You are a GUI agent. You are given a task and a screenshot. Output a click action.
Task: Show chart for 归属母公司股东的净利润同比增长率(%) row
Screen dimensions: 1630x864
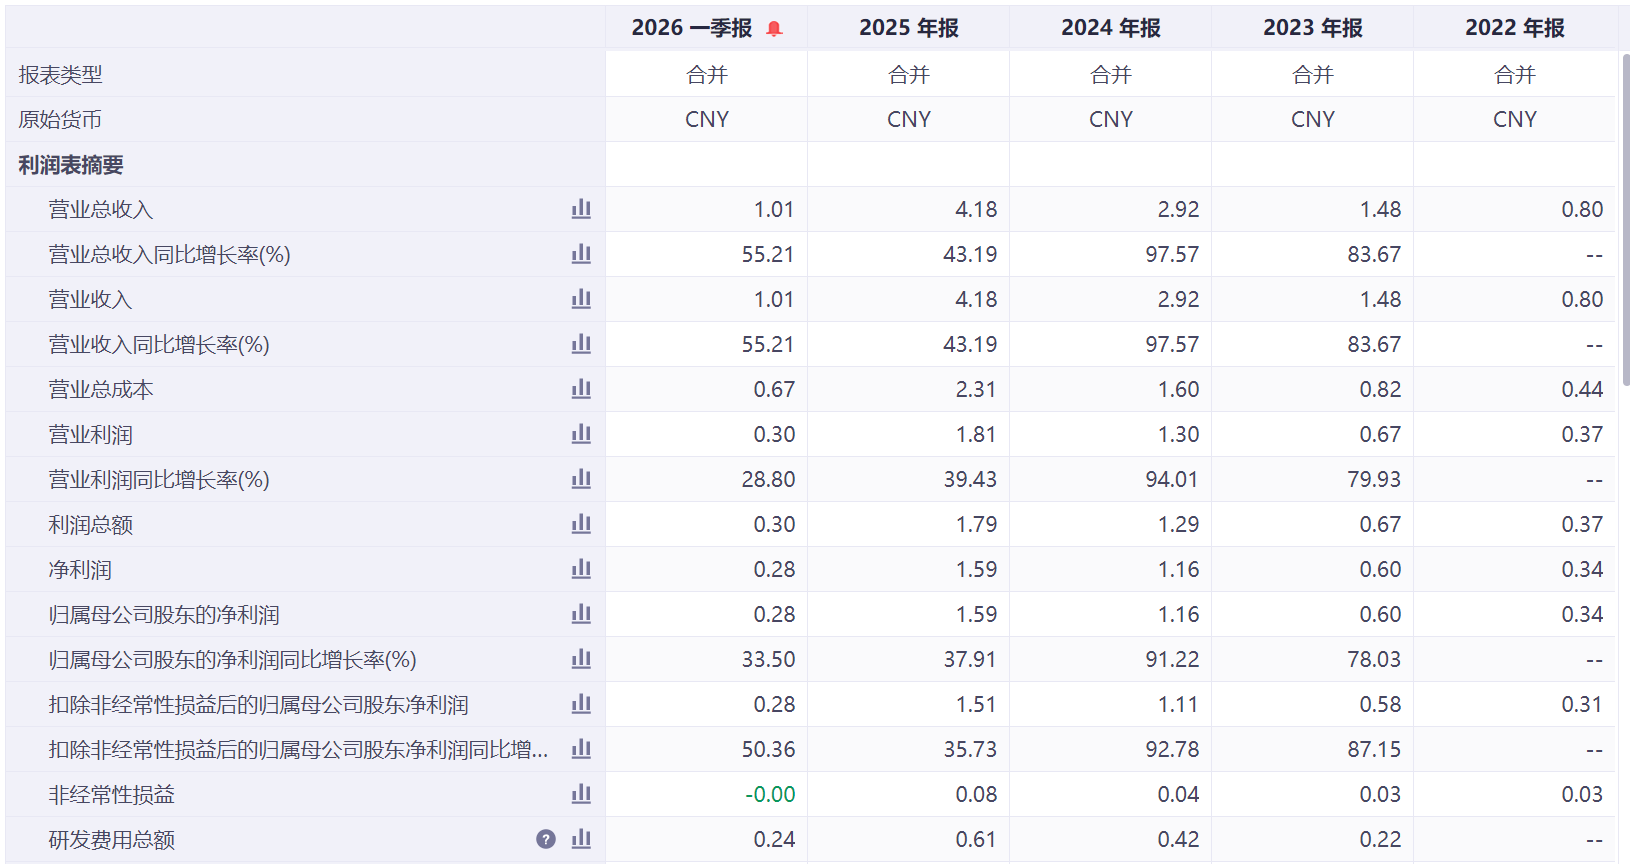pyautogui.click(x=581, y=659)
